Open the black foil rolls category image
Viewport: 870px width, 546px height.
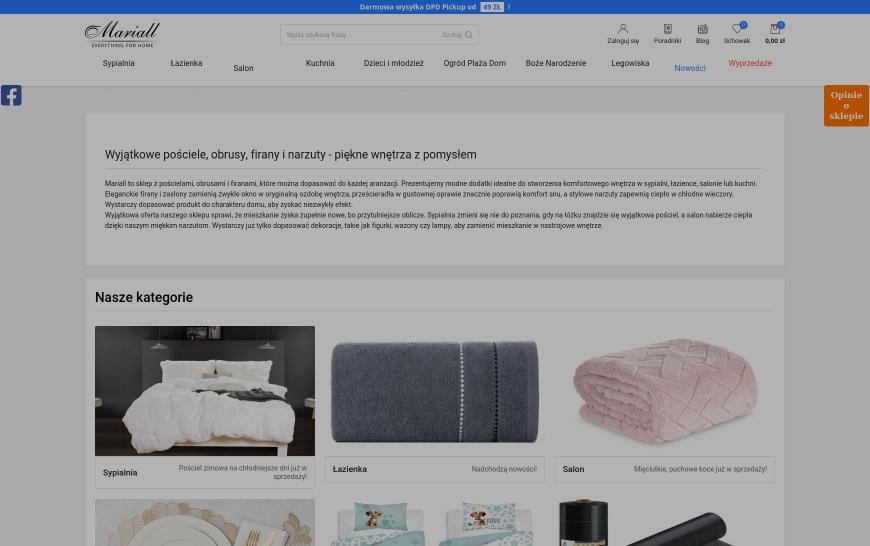(665, 522)
